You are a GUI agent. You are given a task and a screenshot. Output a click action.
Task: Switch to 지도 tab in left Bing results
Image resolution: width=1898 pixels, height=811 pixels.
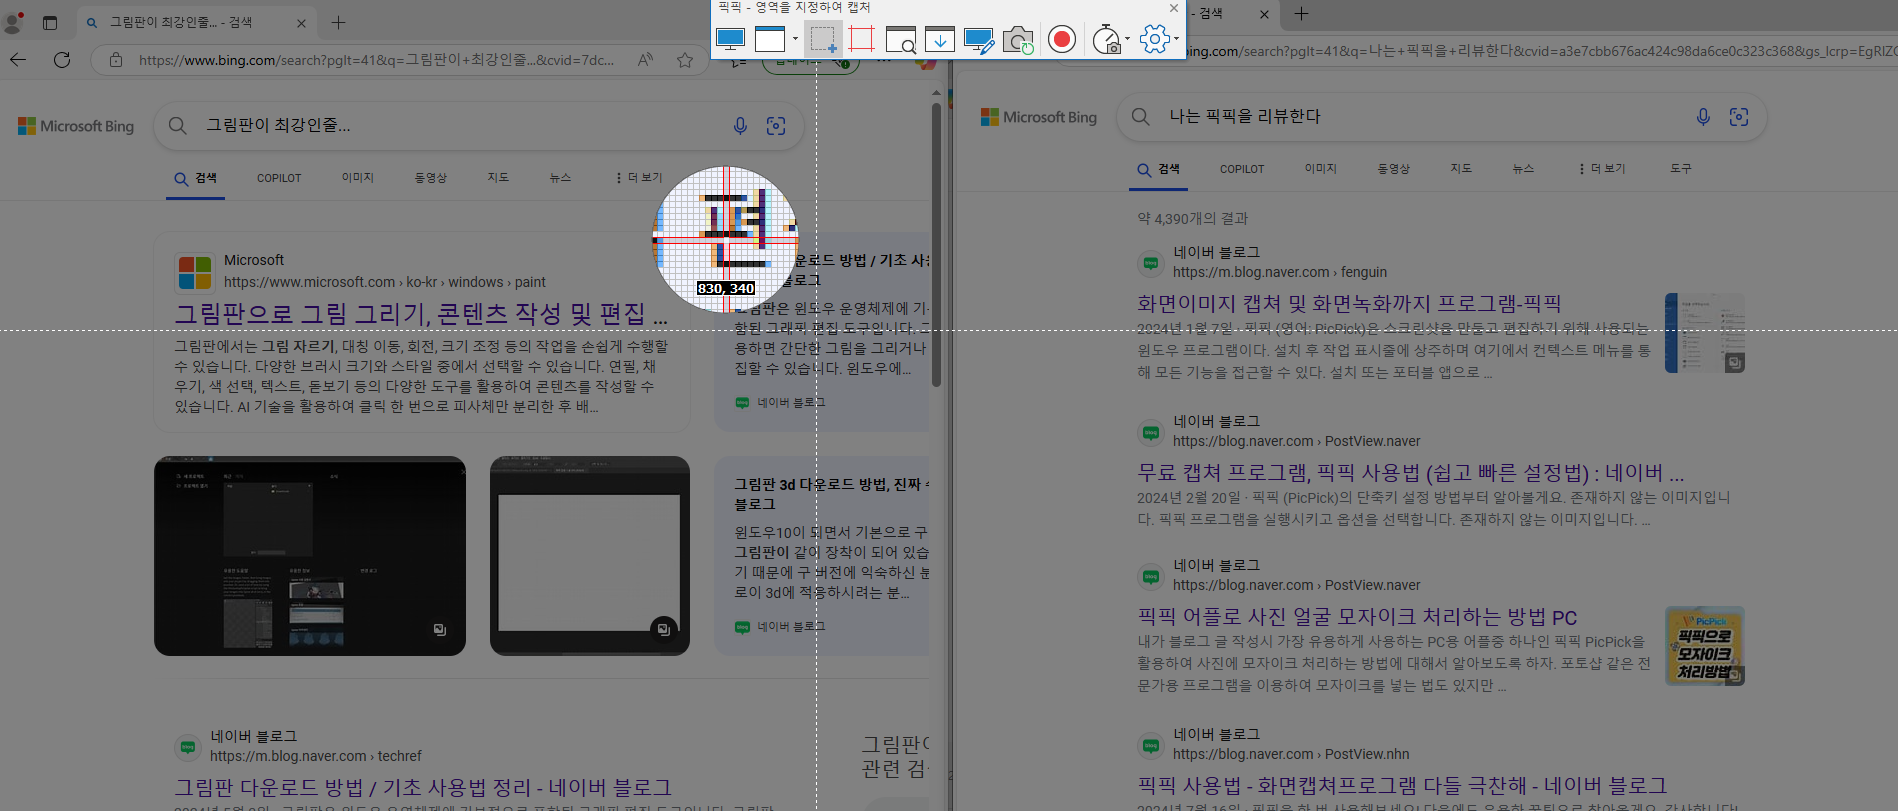(x=498, y=178)
